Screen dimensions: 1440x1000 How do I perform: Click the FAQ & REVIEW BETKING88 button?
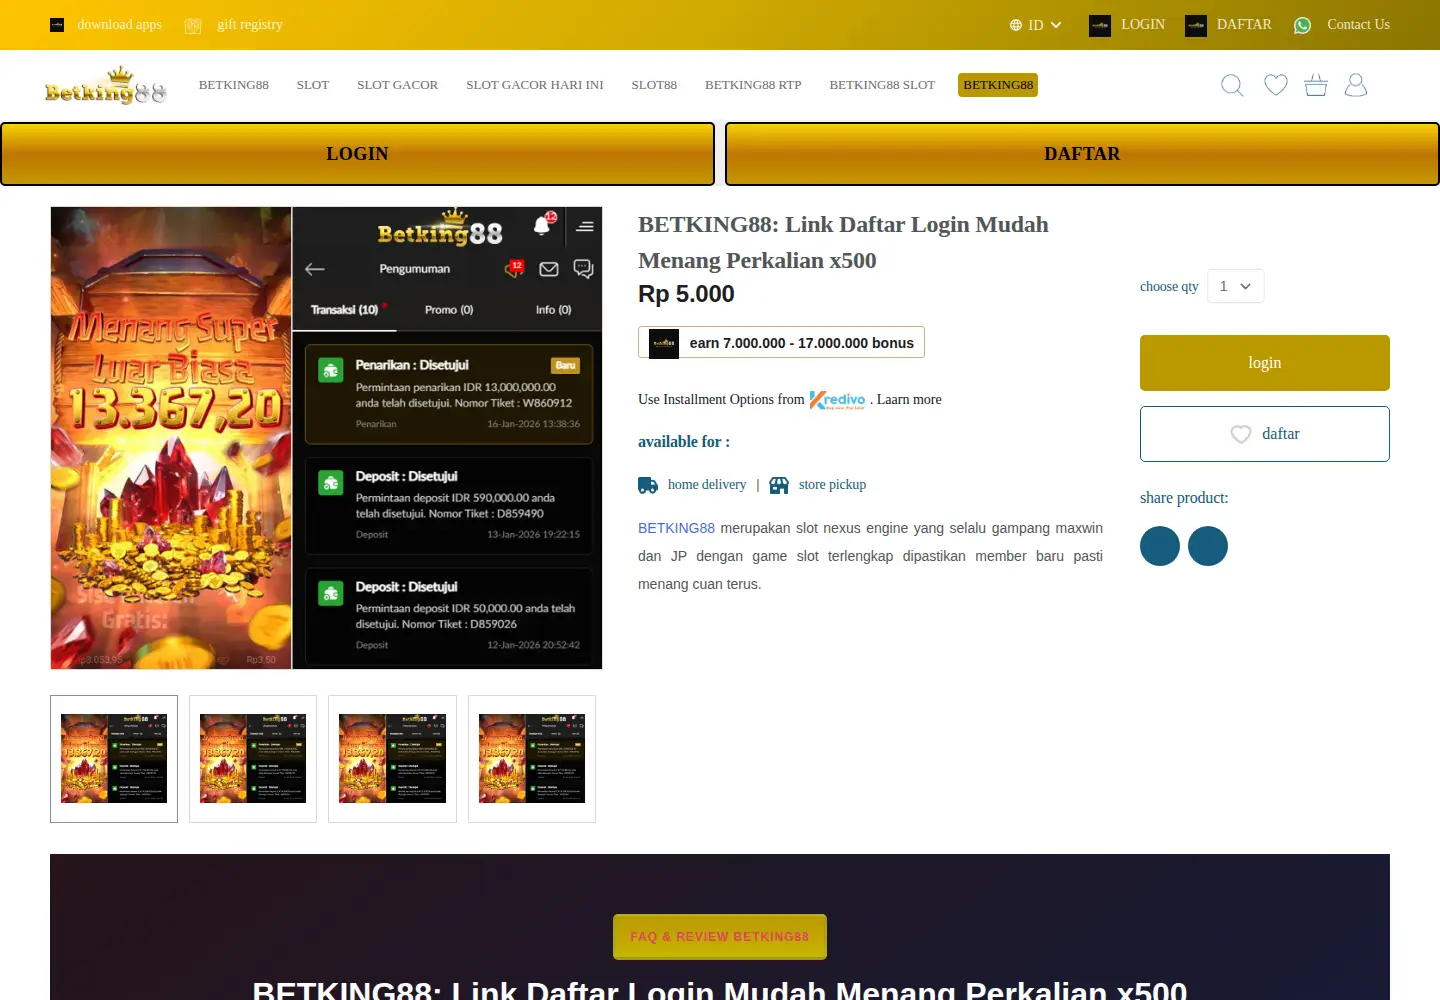[720, 937]
